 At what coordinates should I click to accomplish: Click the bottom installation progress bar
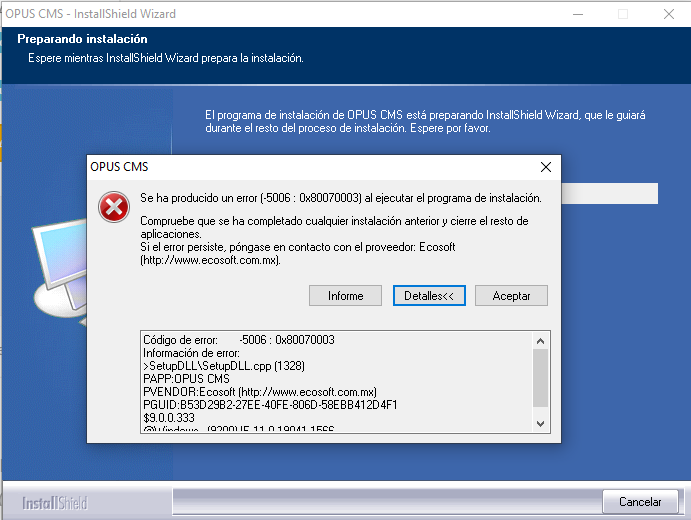point(385,500)
